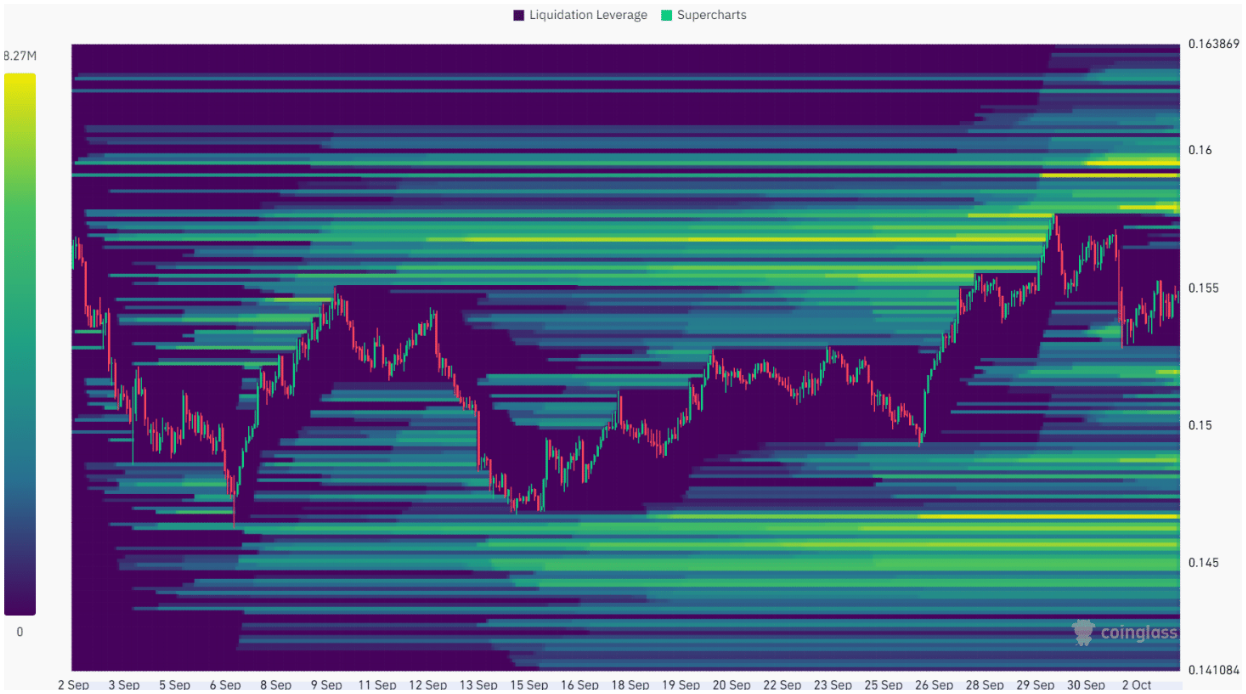Viewport: 1246px width, 694px height.
Task: Click the 8.27M maximum scale label
Action: 20,56
